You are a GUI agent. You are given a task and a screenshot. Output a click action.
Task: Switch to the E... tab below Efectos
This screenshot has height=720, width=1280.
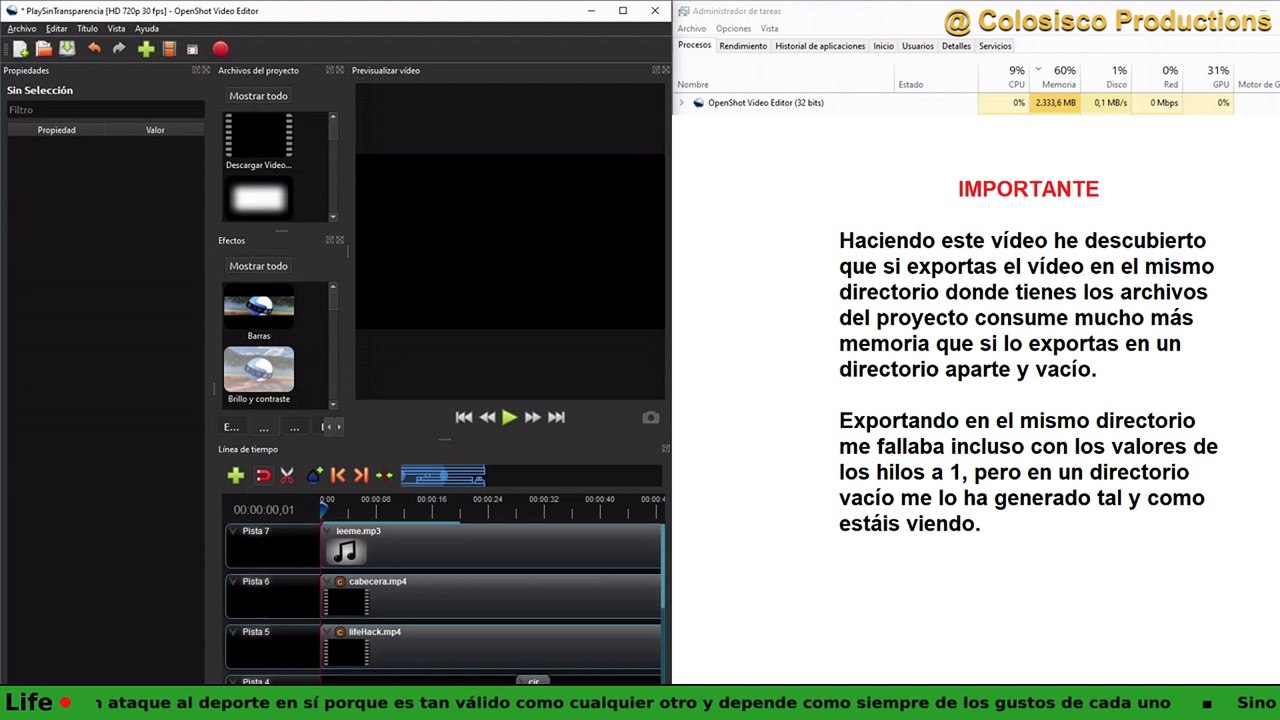click(232, 427)
